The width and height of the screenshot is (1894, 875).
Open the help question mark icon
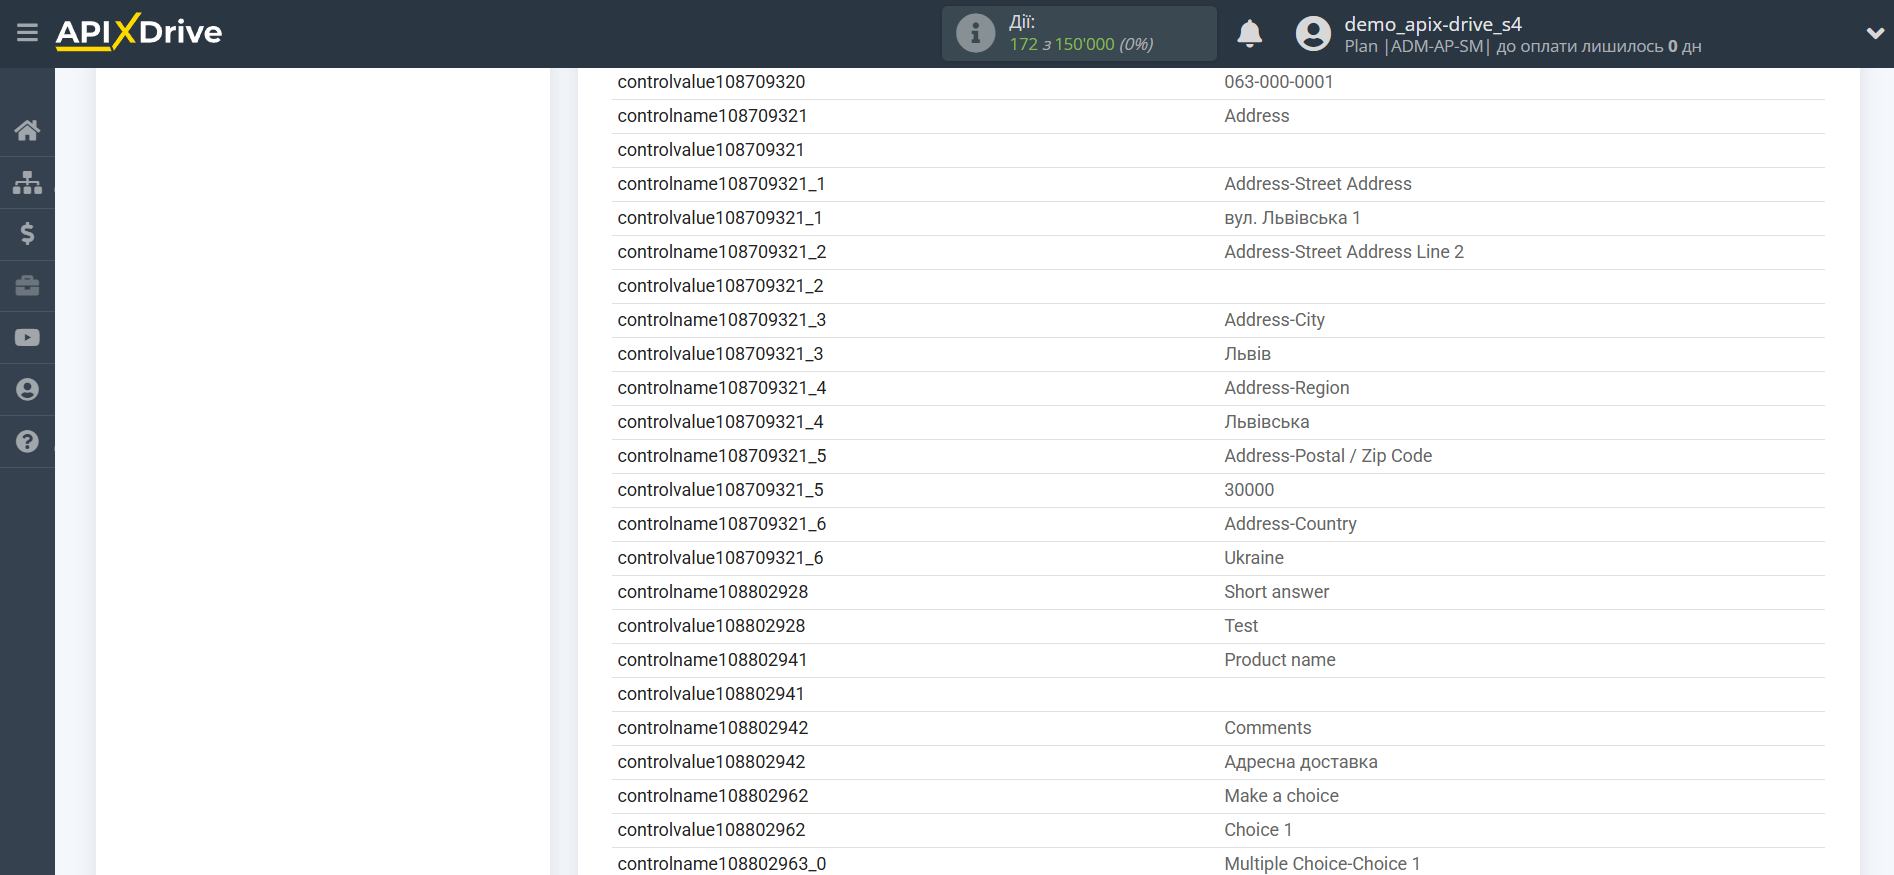pyautogui.click(x=27, y=442)
